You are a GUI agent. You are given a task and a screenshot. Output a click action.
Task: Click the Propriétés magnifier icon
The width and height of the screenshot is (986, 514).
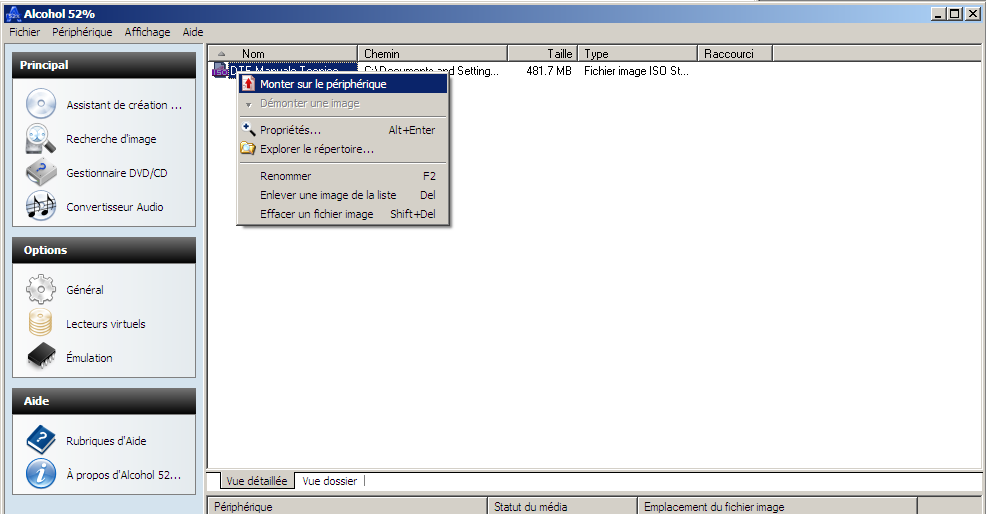249,130
